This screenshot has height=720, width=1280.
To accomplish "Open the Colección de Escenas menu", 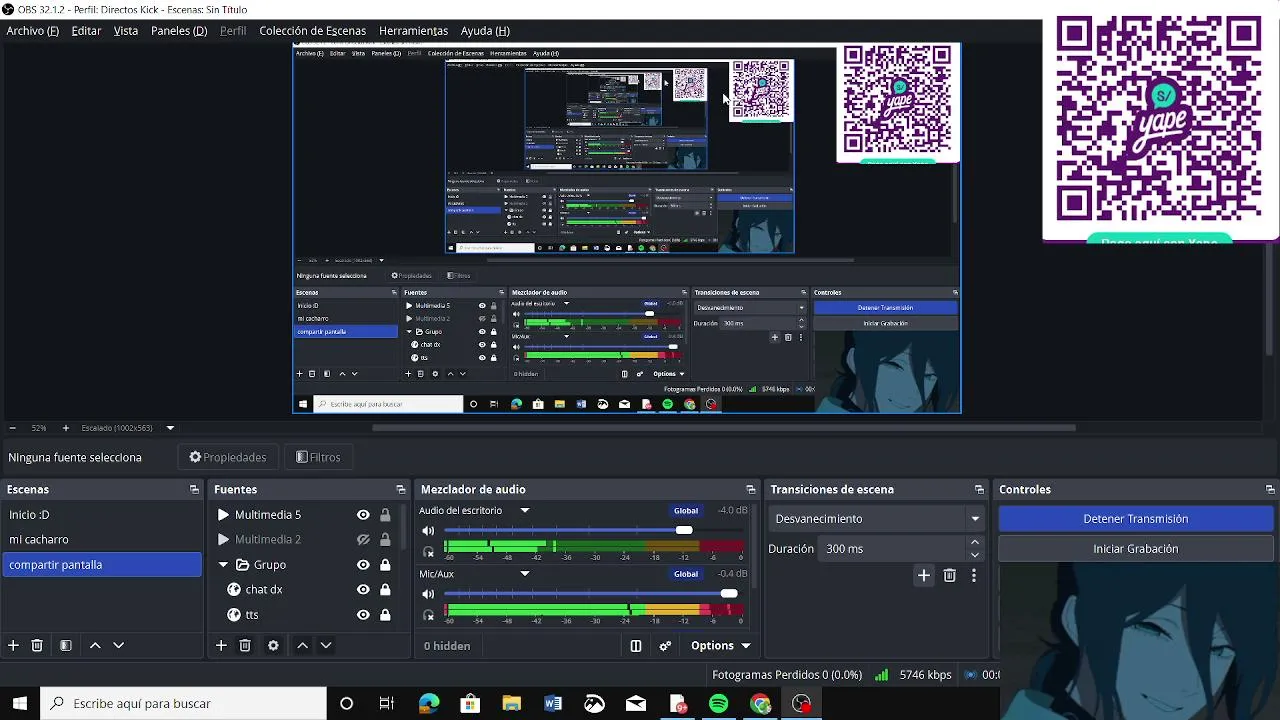I will (x=313, y=31).
